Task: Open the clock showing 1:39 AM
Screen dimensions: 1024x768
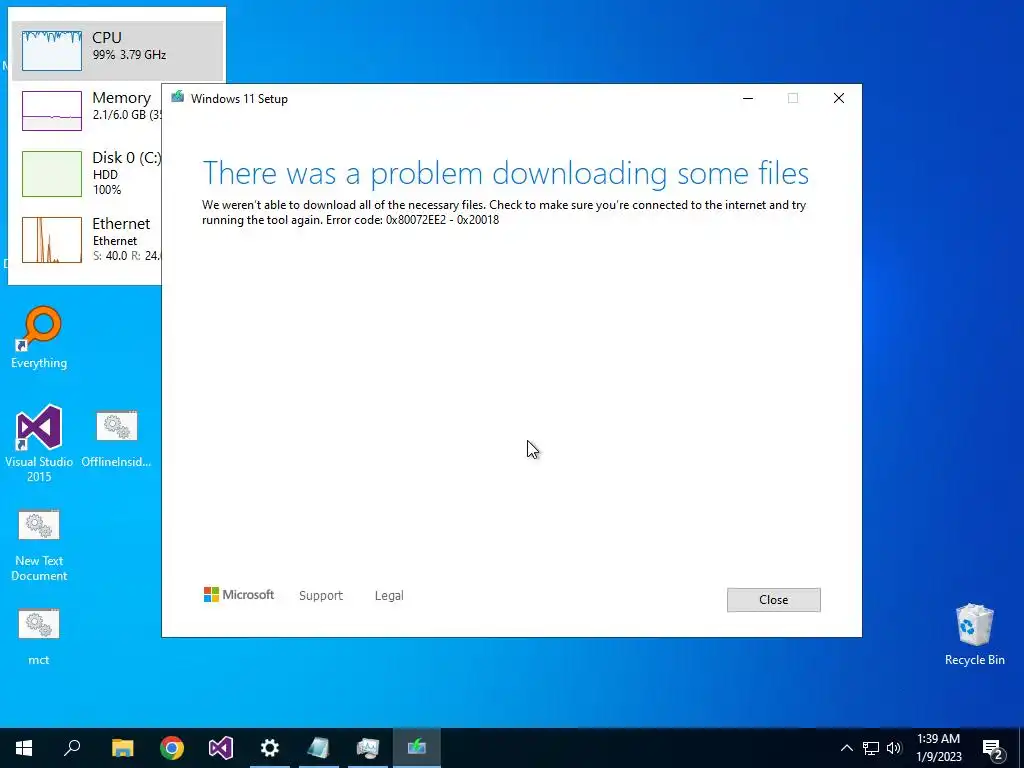Action: [x=938, y=748]
